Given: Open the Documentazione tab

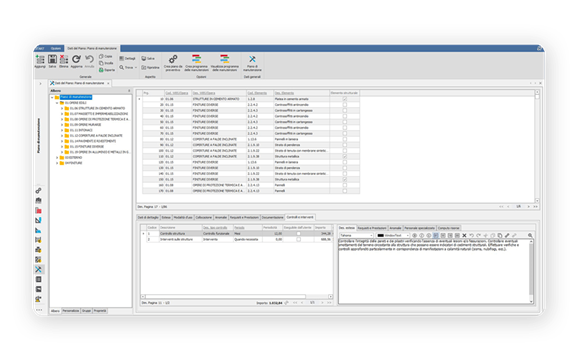Looking at the screenshot, I should coord(273,218).
